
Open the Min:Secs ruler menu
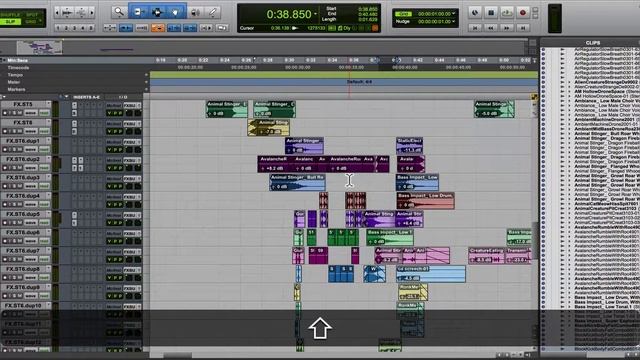[3, 60]
